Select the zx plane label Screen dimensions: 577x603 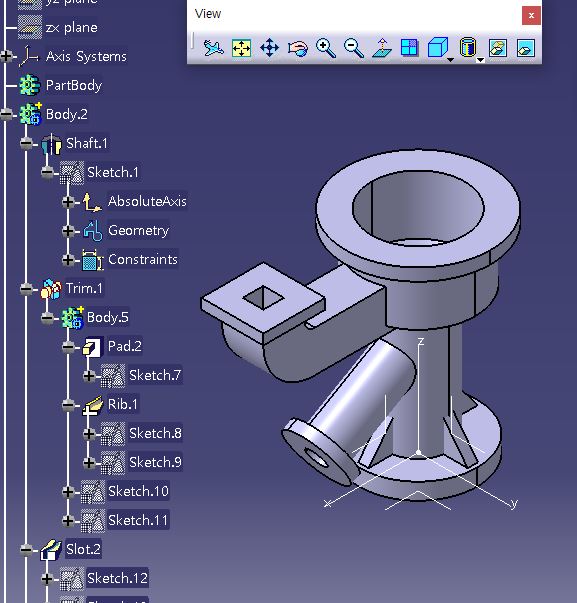72,28
